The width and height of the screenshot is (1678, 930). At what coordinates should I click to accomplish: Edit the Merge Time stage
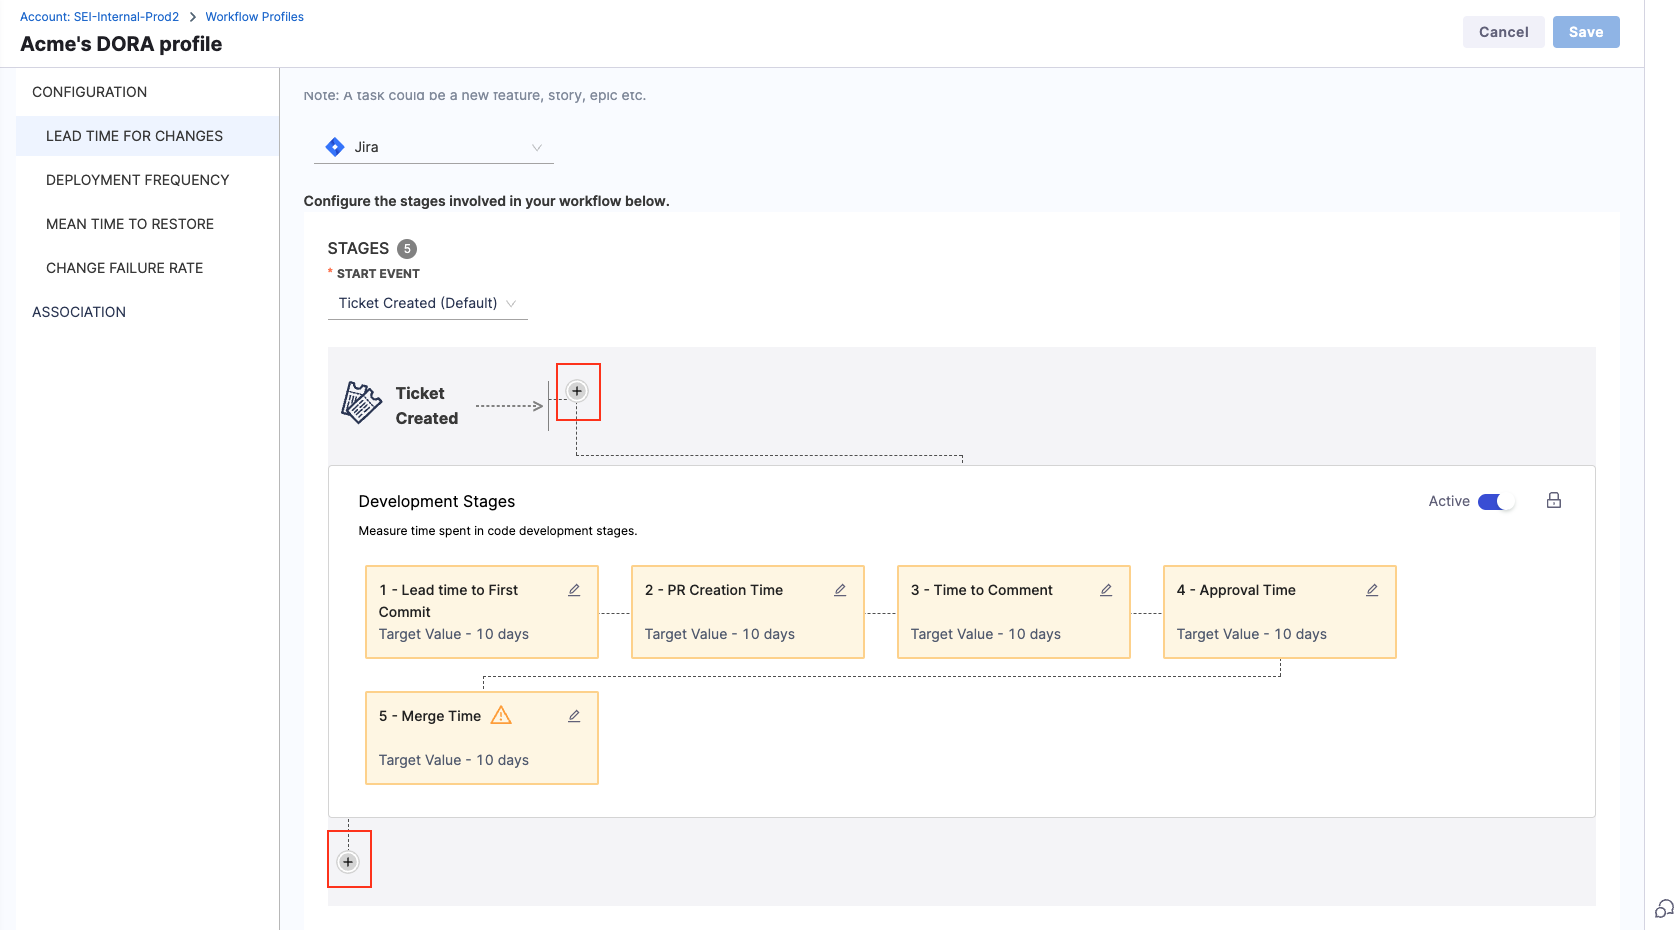click(574, 716)
